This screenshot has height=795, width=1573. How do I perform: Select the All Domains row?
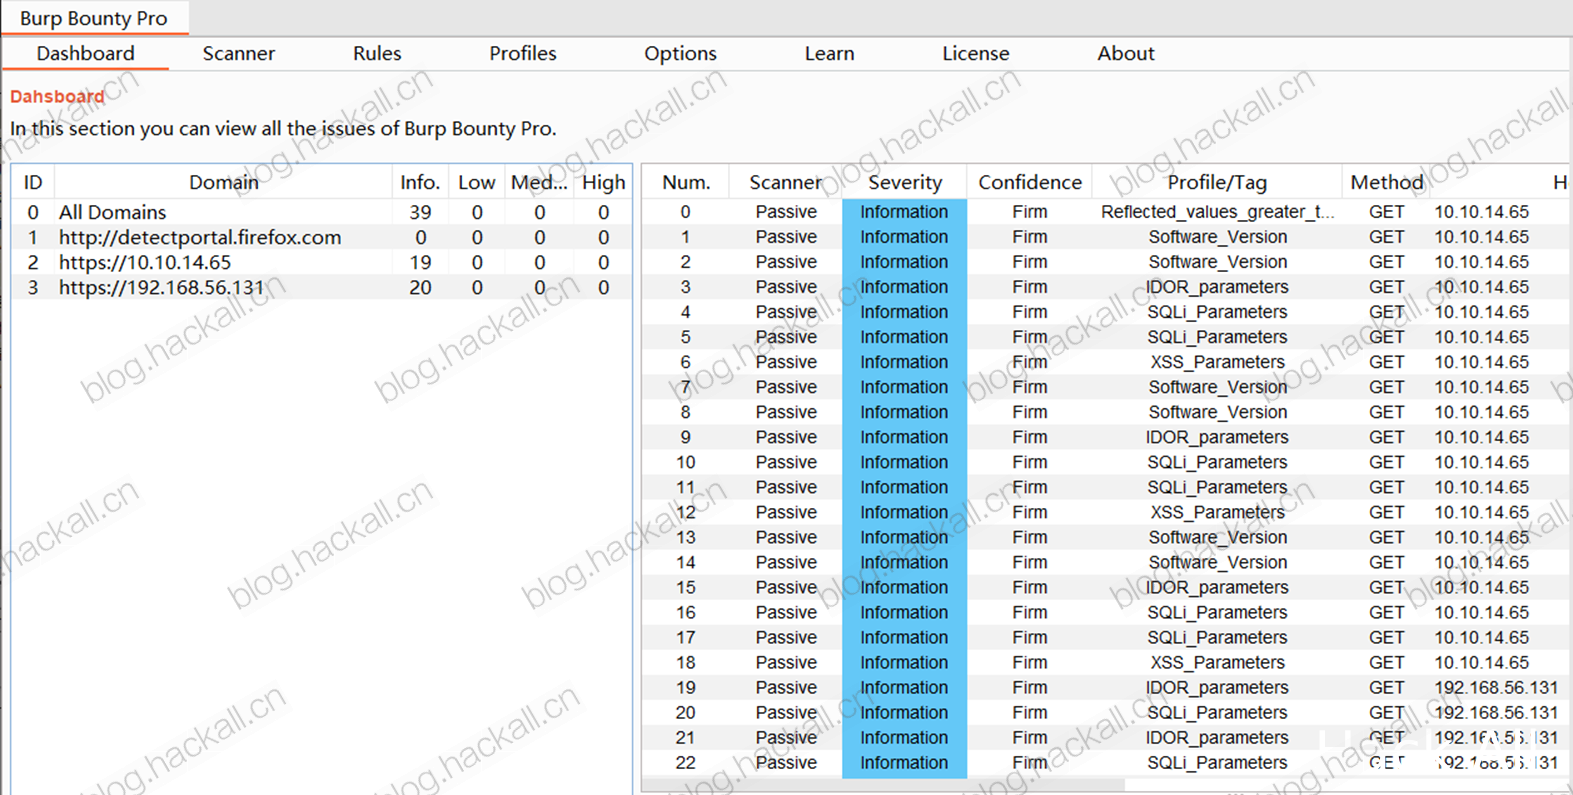pos(321,212)
